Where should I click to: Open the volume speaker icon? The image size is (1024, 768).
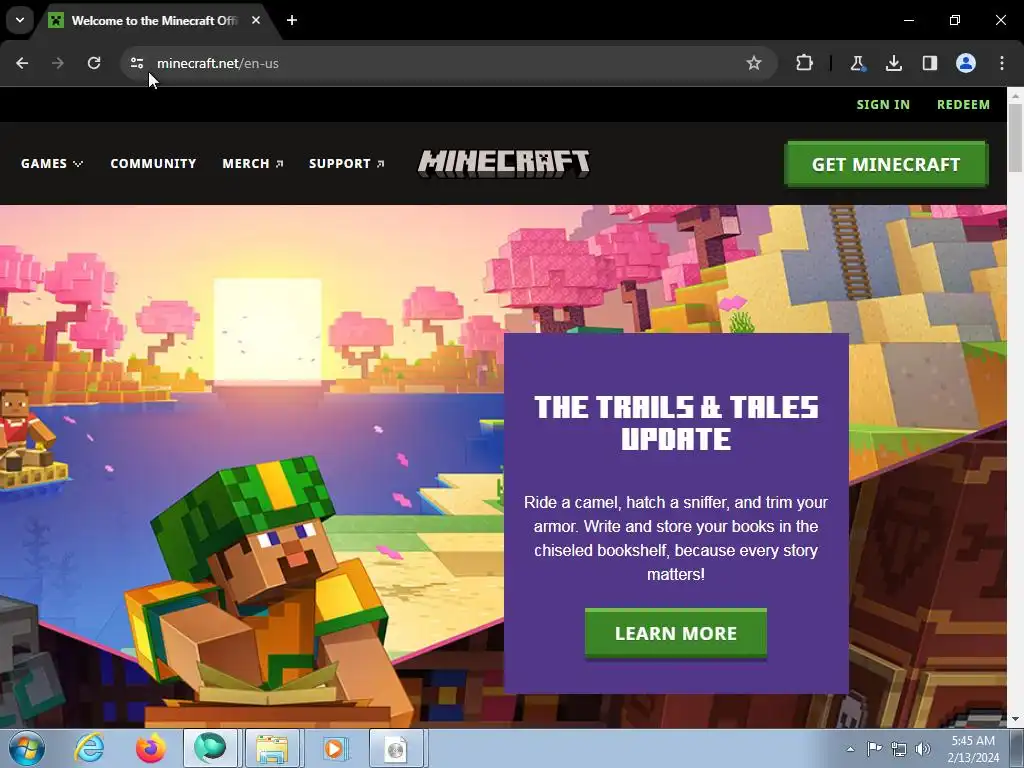point(923,749)
